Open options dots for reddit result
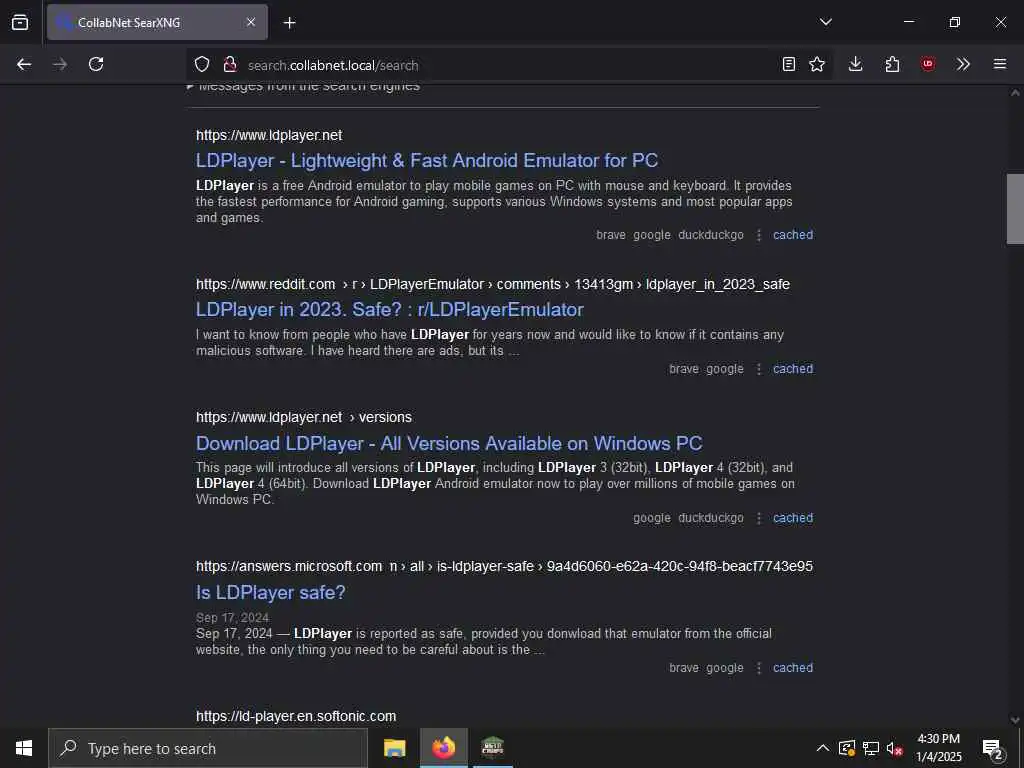This screenshot has height=768, width=1024. [759, 369]
